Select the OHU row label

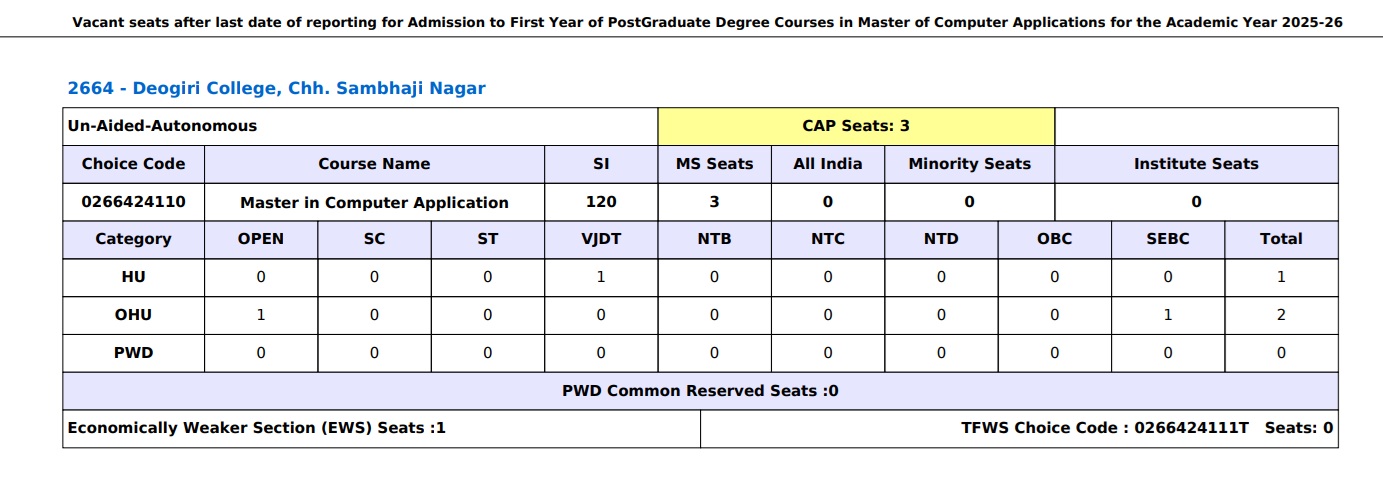point(133,315)
